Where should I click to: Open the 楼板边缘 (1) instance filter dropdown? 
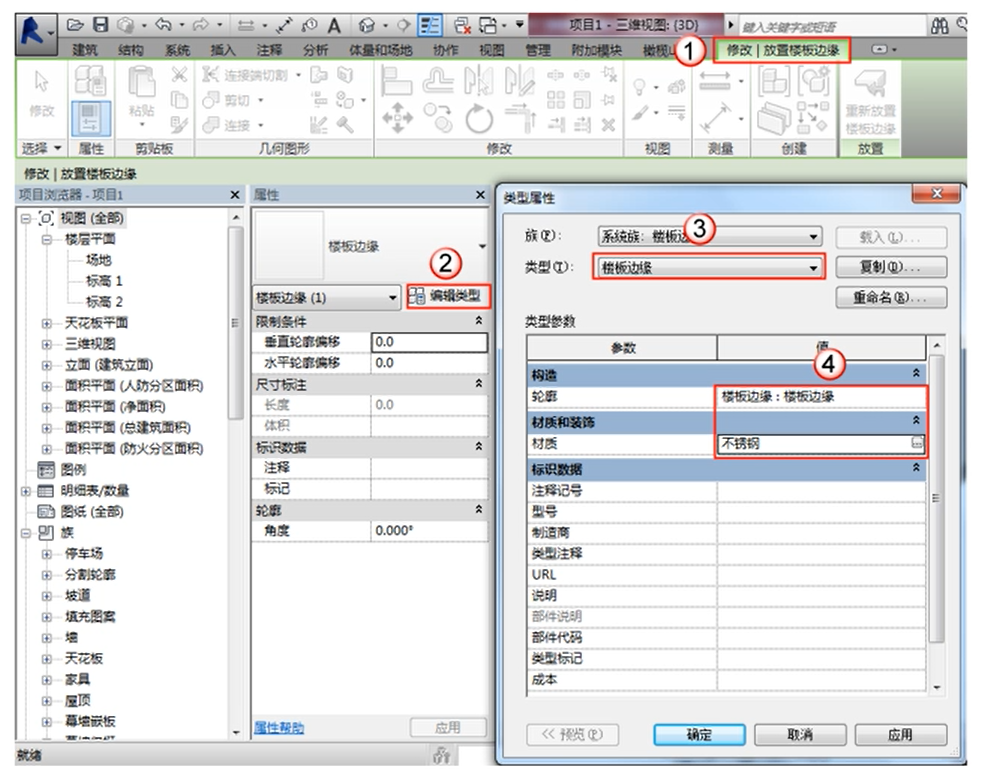393,298
